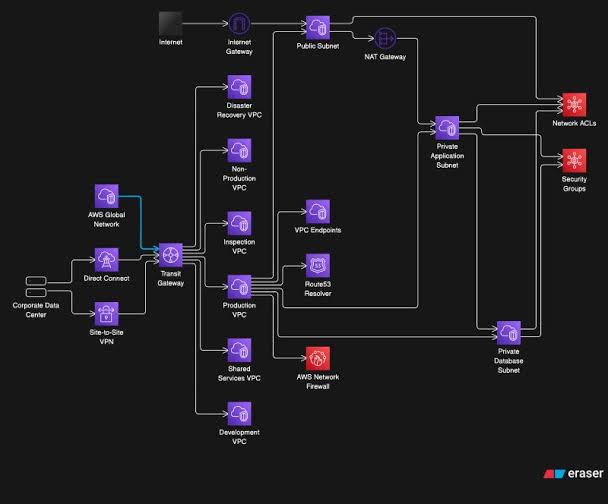This screenshot has width=608, height=504.
Task: Click the "Corporate Data Center" label
Action: click(x=36, y=310)
